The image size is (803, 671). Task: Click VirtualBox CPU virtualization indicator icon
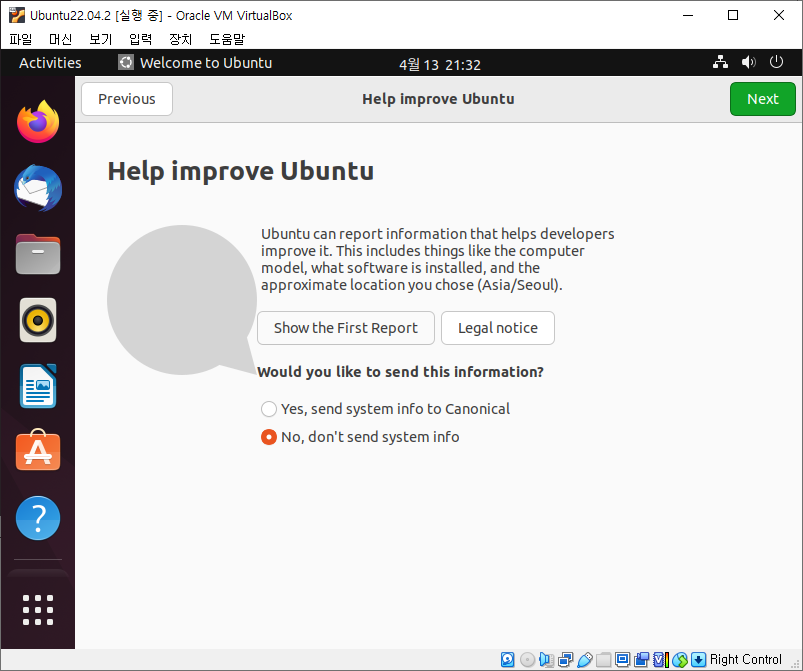point(661,659)
